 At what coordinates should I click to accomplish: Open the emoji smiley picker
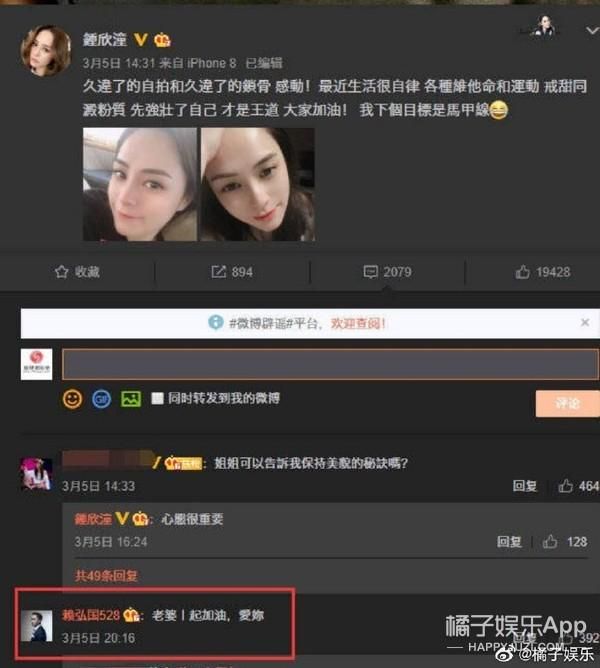click(72, 399)
